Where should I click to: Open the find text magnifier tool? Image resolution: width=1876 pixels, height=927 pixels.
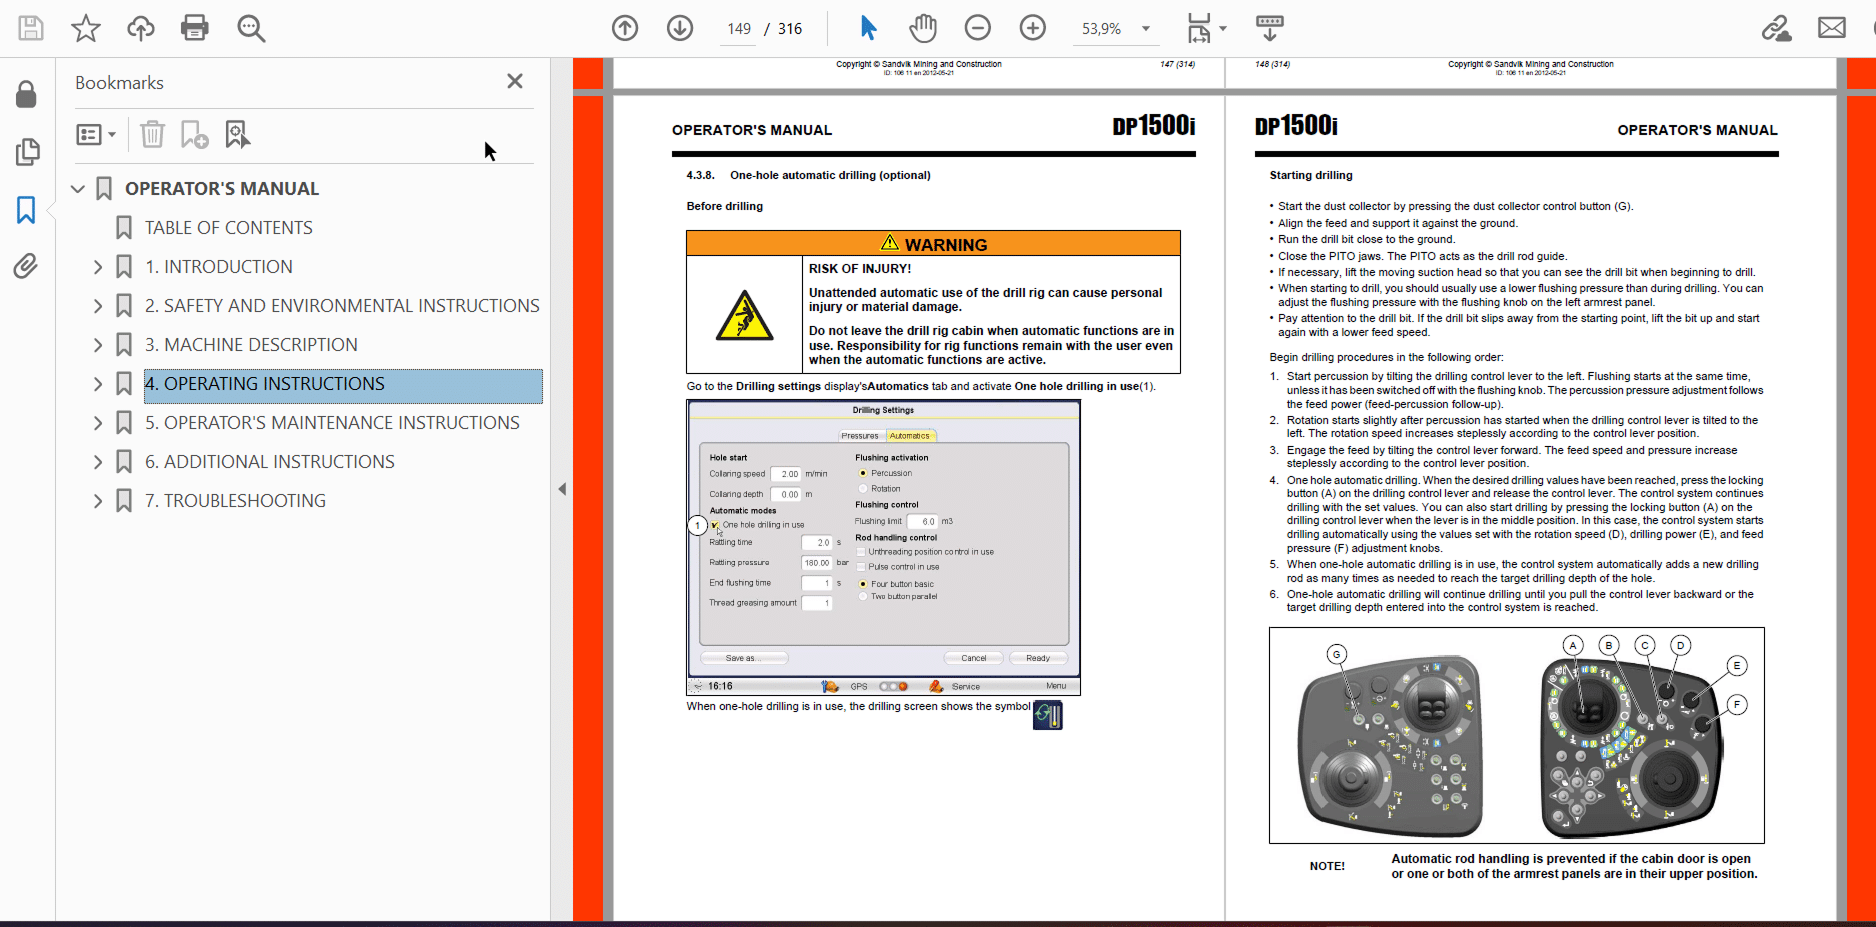[x=251, y=28]
